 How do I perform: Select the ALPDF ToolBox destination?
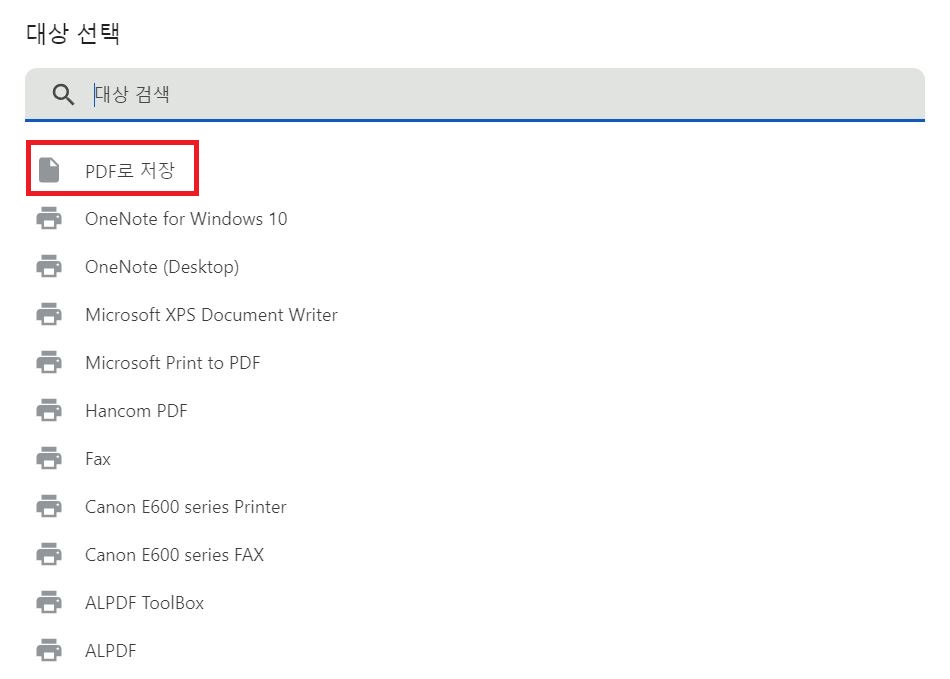click(x=144, y=603)
